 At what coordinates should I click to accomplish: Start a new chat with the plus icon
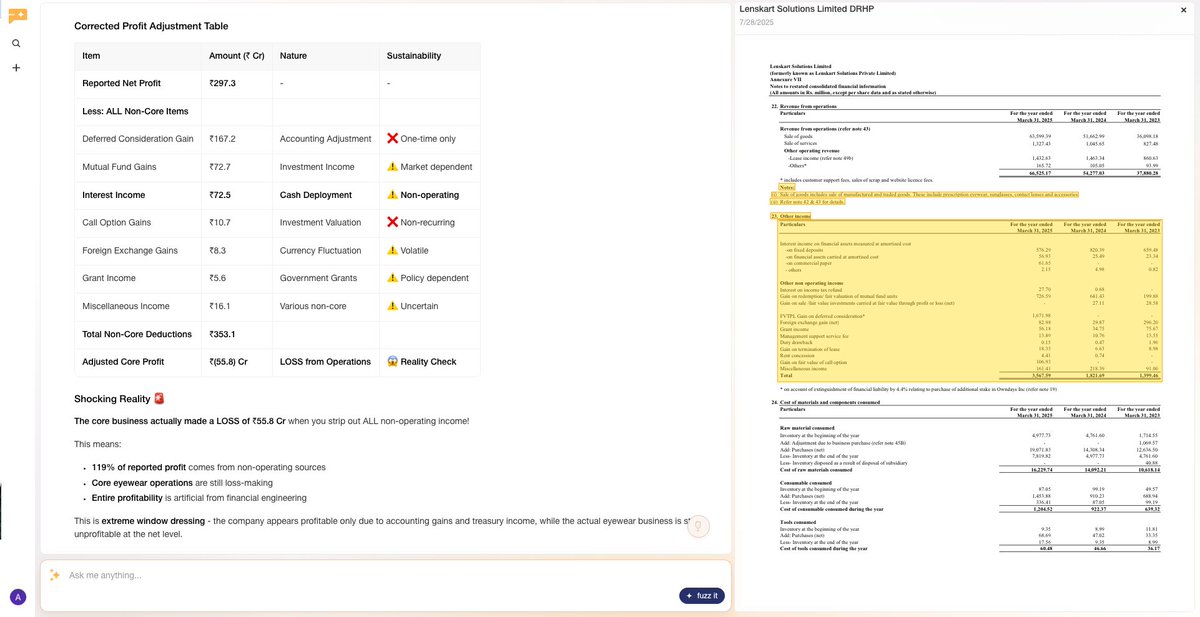click(17, 68)
